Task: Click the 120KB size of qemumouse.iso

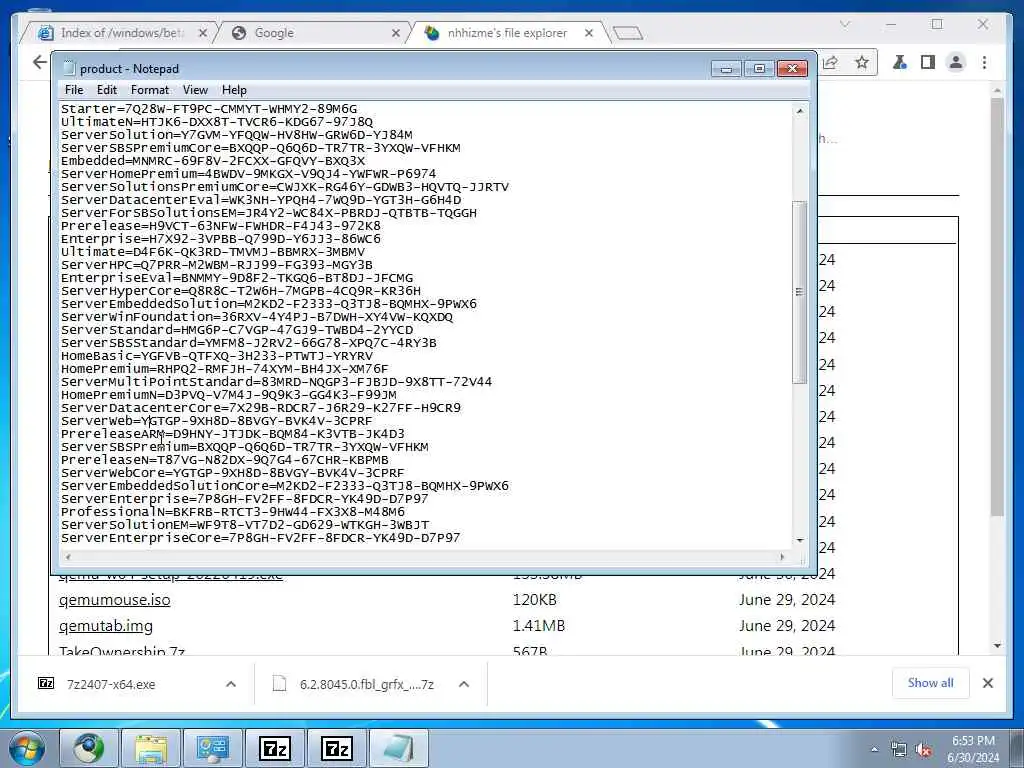Action: [x=535, y=600]
